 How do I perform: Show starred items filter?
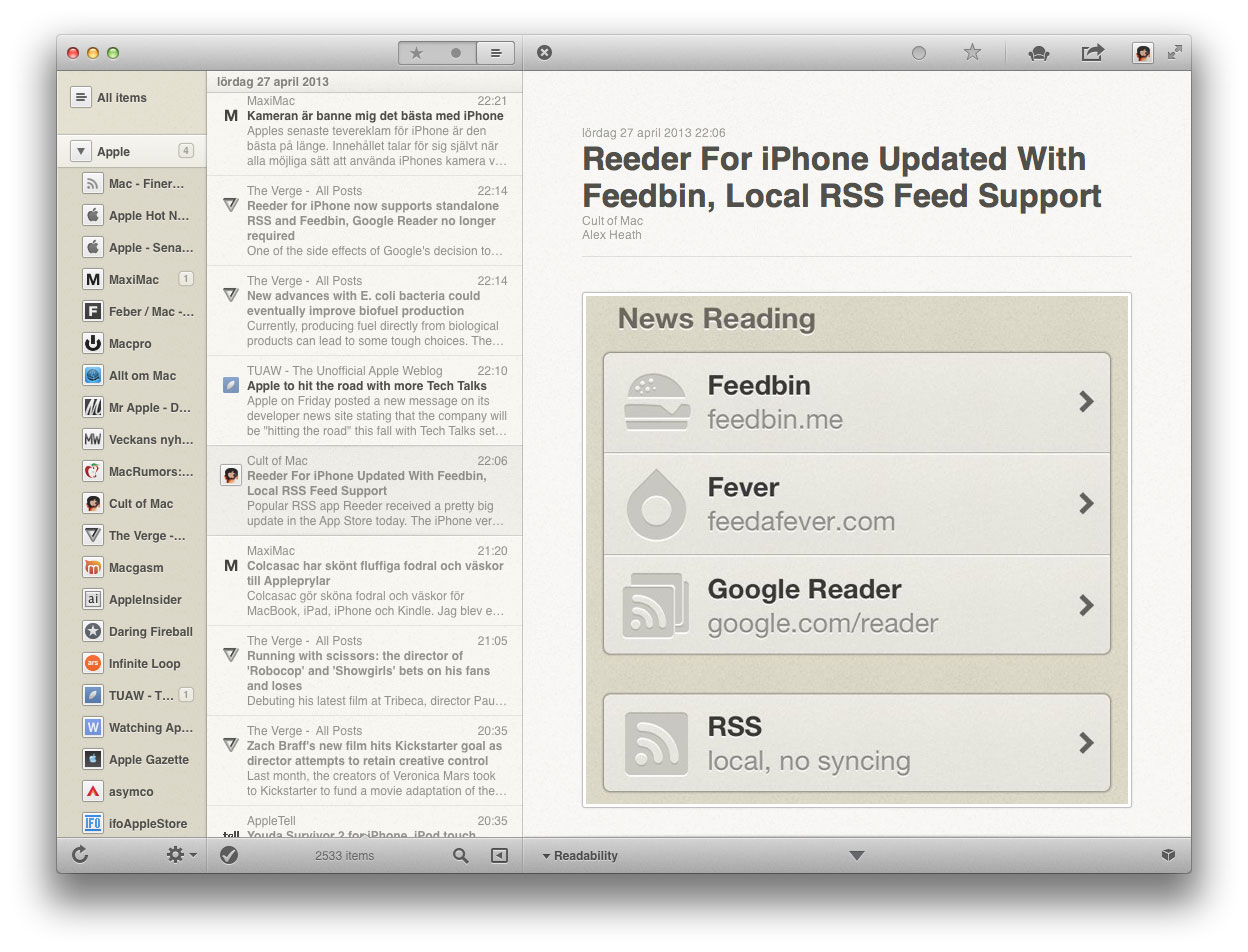point(417,53)
